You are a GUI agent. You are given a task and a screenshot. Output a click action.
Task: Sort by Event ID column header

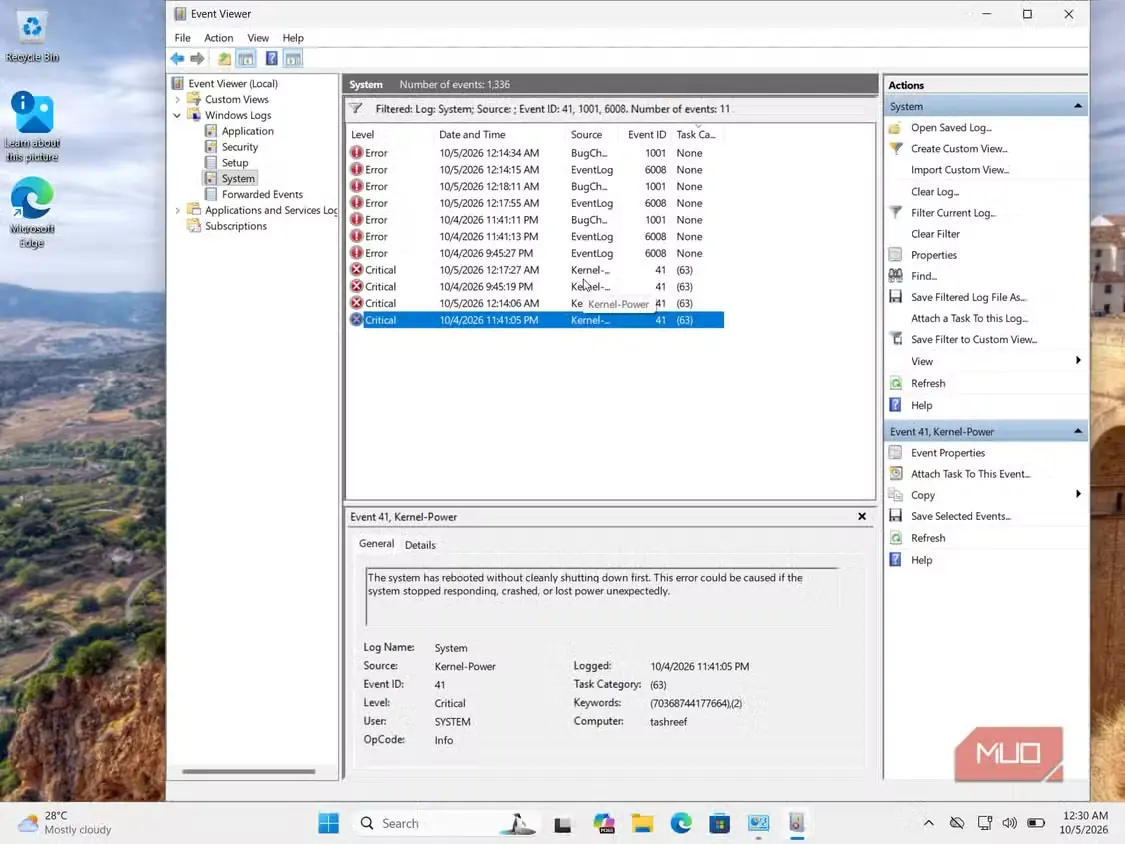tap(646, 135)
